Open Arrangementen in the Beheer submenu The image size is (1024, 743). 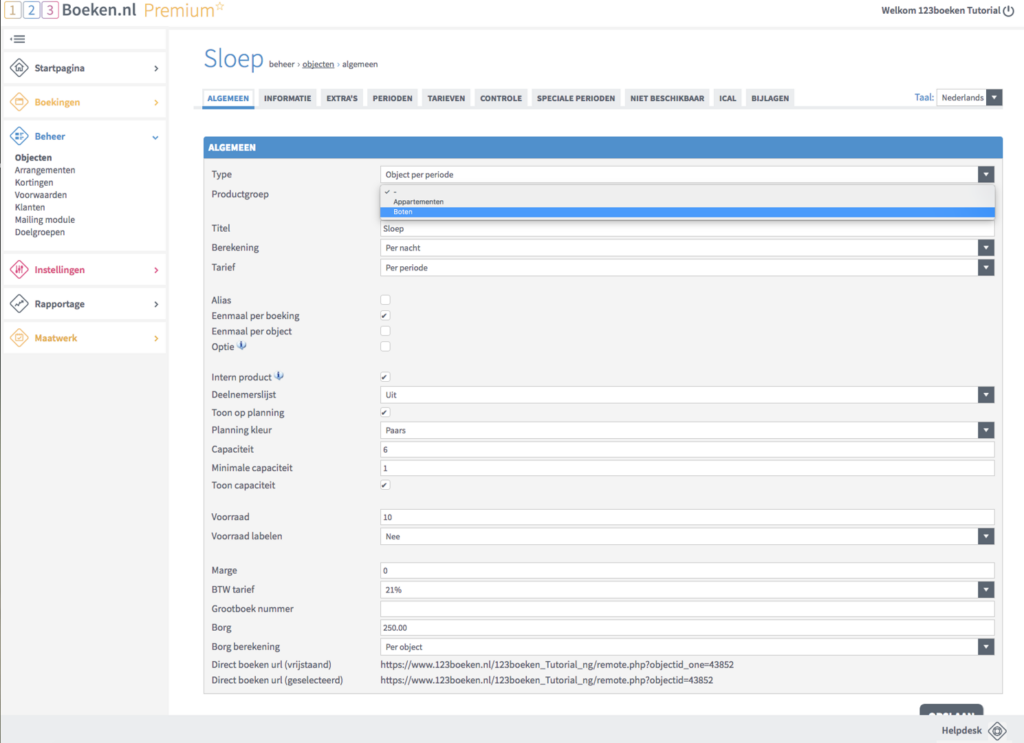[x=45, y=170]
